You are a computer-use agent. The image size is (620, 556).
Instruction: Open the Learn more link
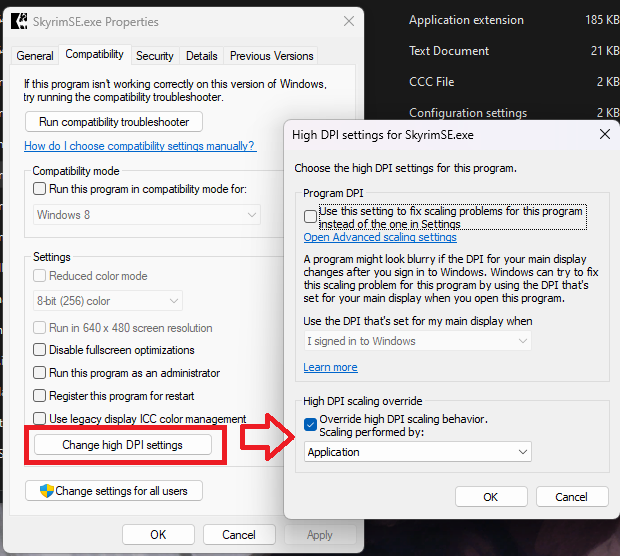tap(330, 367)
